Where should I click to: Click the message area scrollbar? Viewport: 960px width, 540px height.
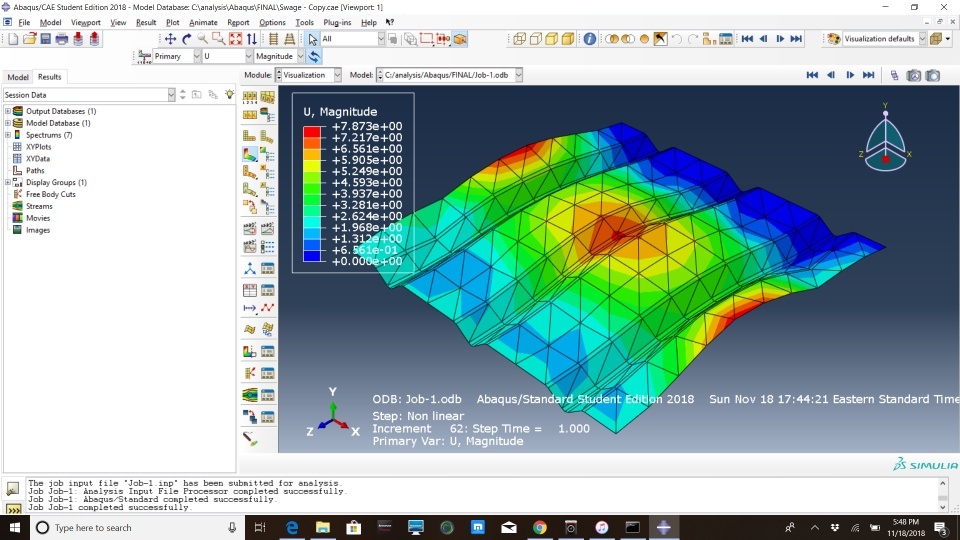pos(943,495)
